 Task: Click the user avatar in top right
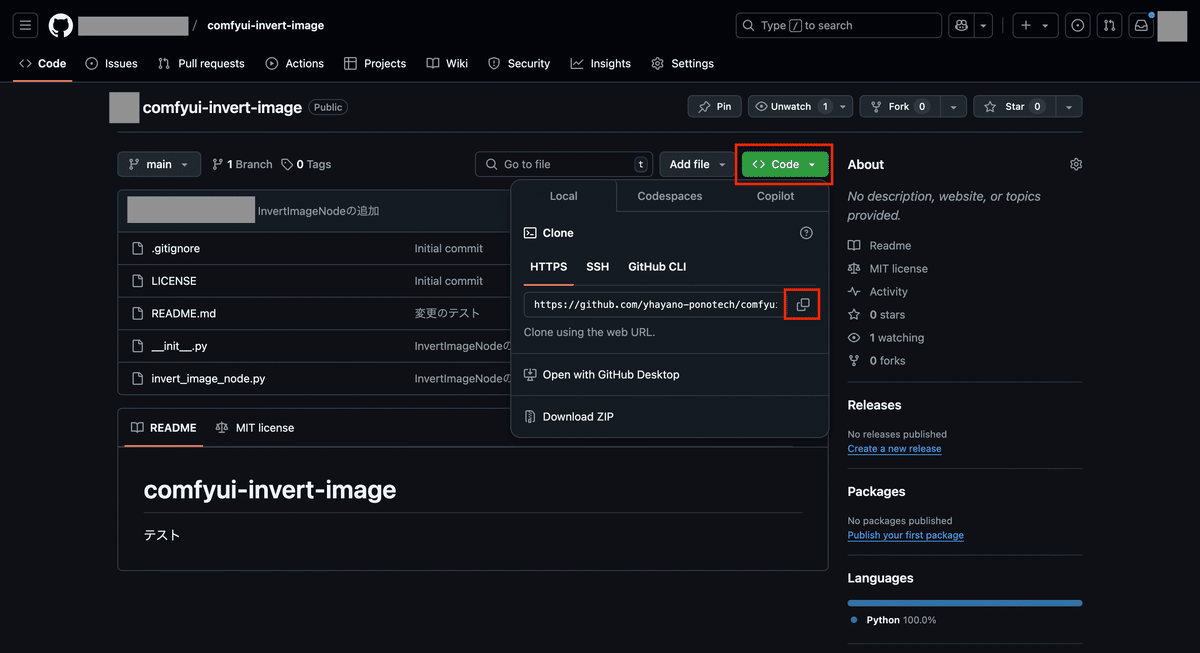pyautogui.click(x=1172, y=25)
